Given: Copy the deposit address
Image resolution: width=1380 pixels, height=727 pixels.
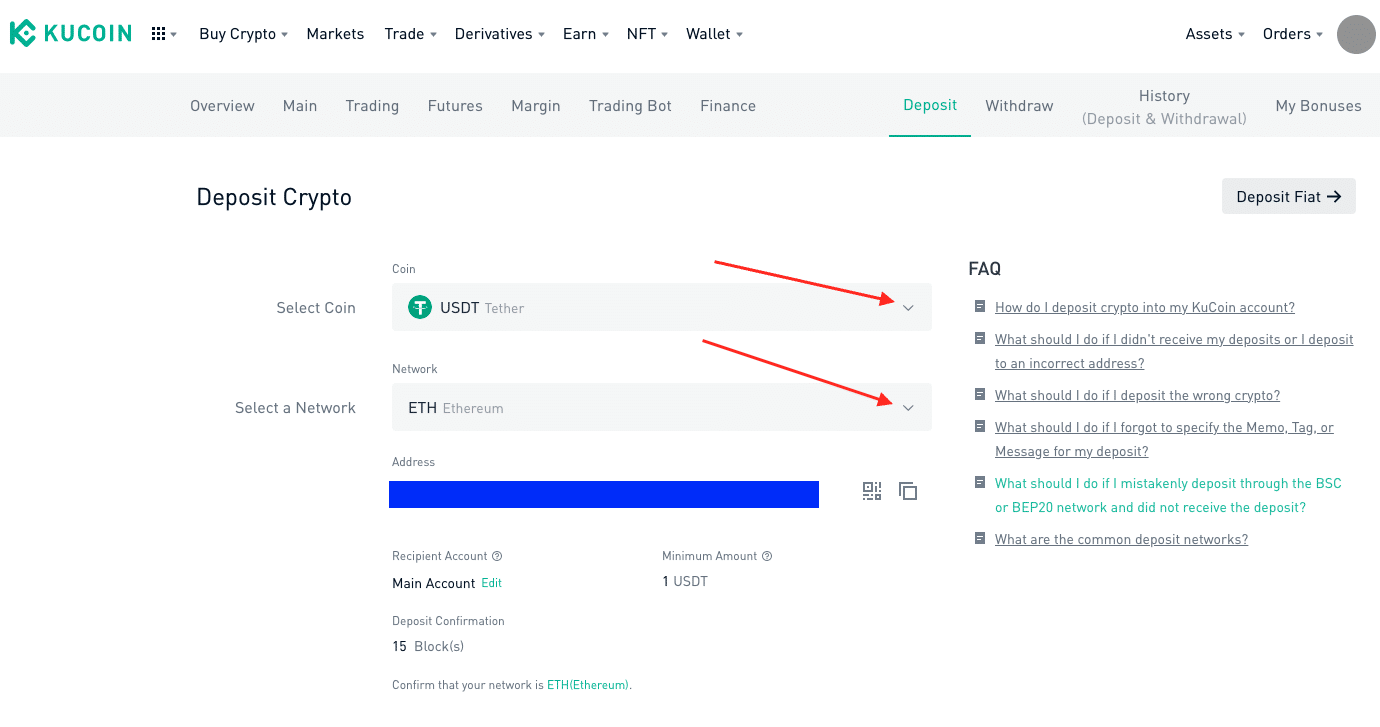Looking at the screenshot, I should (908, 491).
